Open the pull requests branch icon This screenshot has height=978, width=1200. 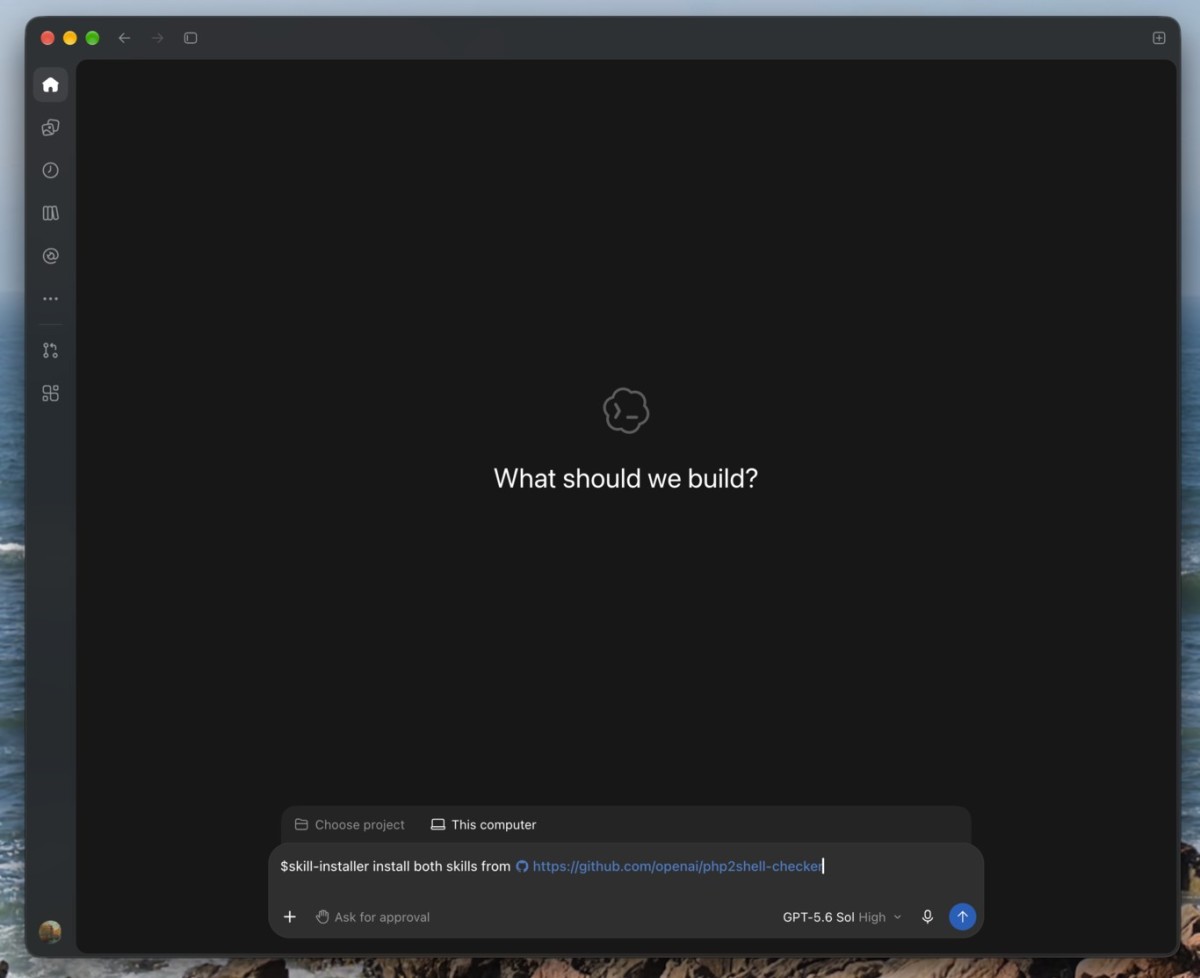tap(50, 351)
